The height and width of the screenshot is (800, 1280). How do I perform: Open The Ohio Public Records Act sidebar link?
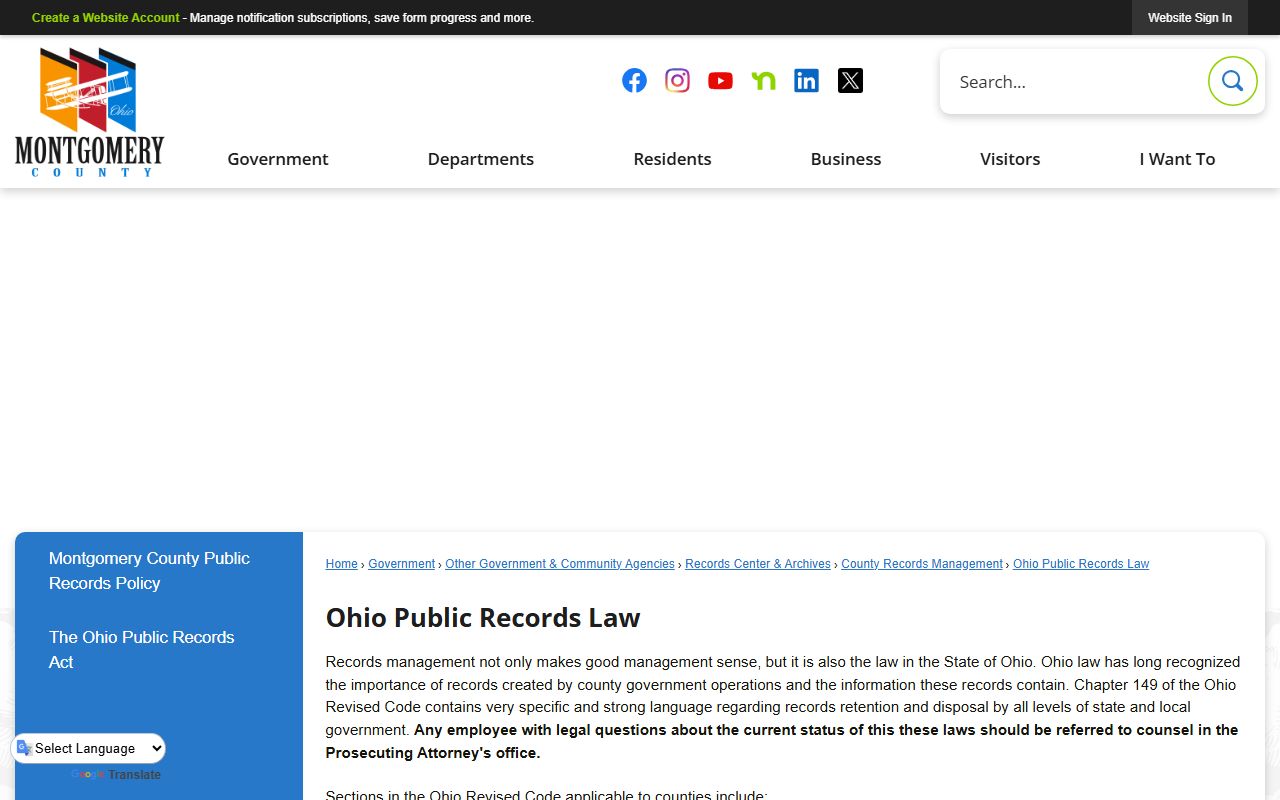click(x=141, y=650)
